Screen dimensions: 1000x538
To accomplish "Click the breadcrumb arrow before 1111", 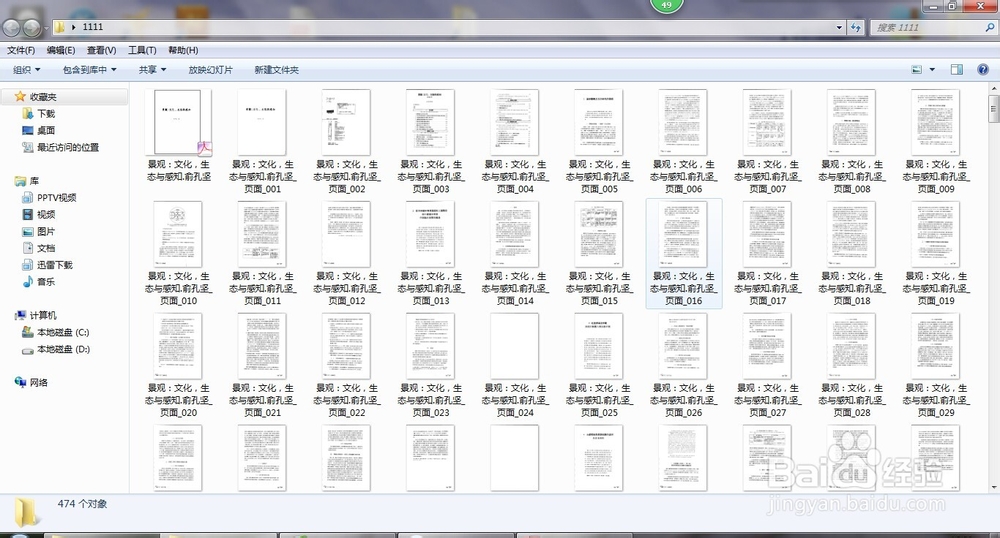I will pyautogui.click(x=74, y=27).
